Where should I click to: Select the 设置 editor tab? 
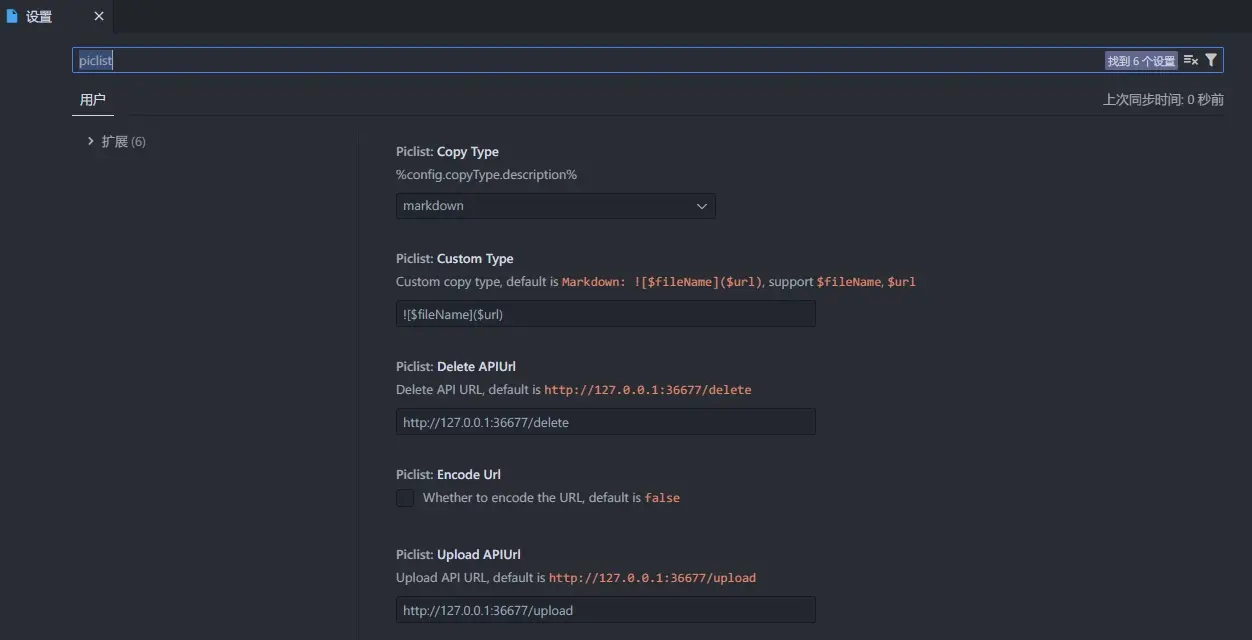(x=37, y=16)
